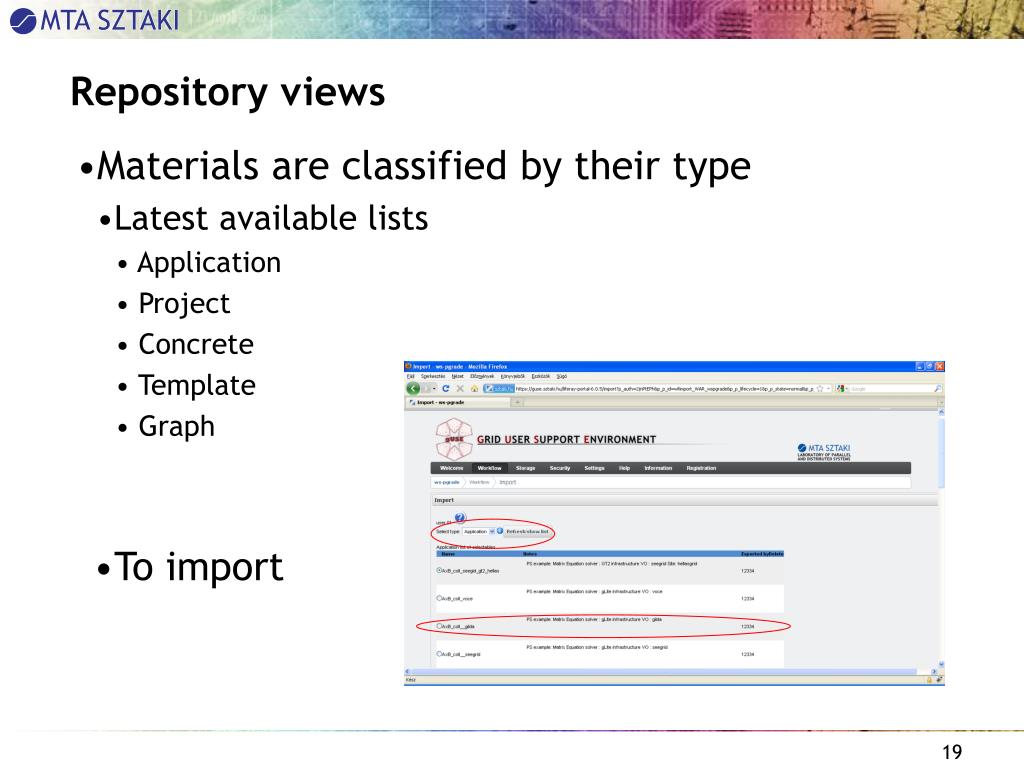1024x768 pixels.
Task: Open Firefox Fájl menu
Action: [411, 376]
